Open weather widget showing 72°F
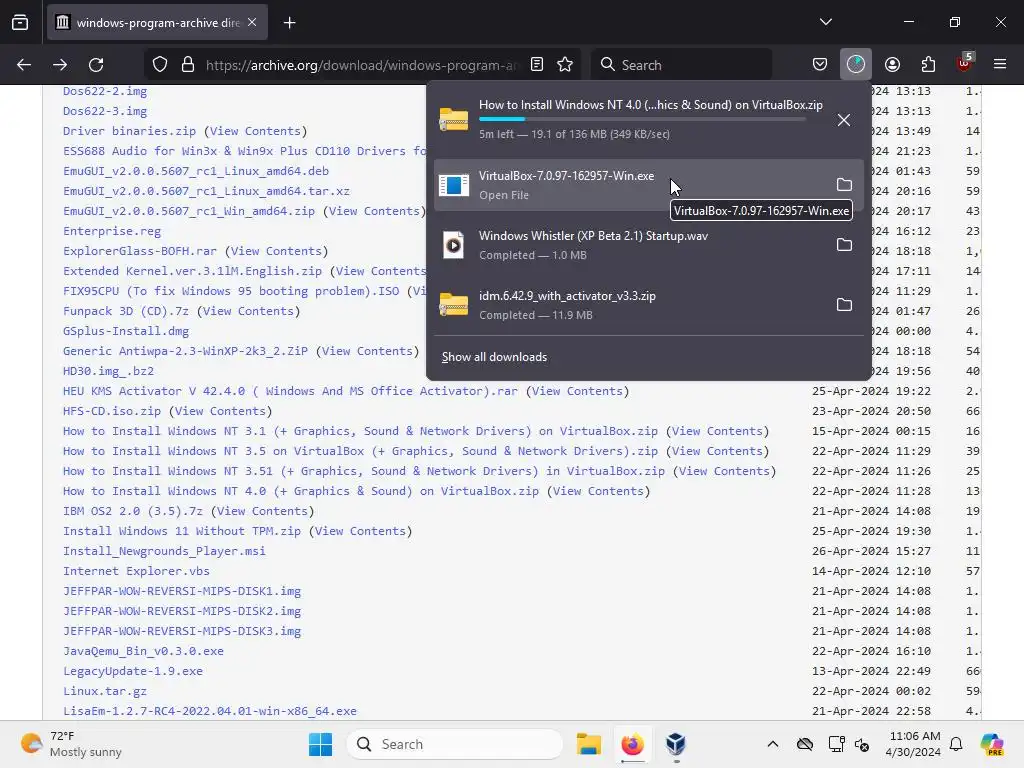The height and width of the screenshot is (768, 1024). pos(71,744)
